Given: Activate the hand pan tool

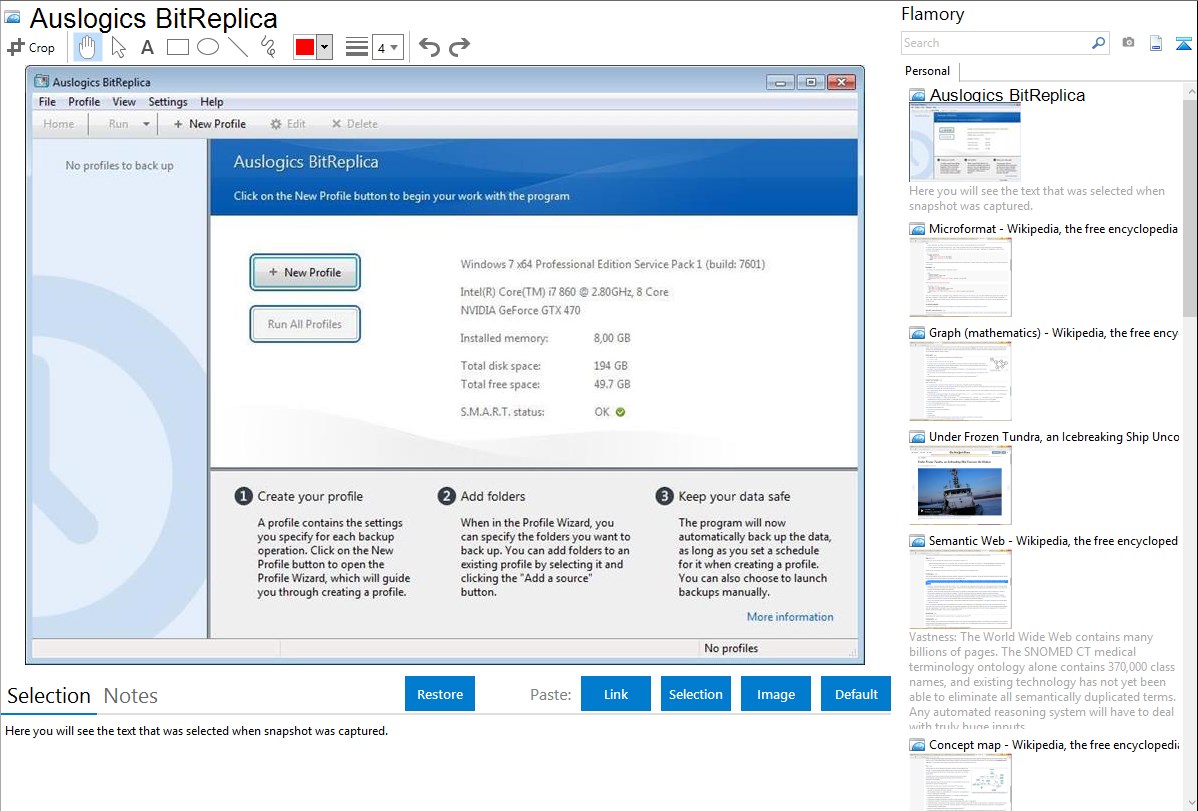Looking at the screenshot, I should (x=87, y=47).
